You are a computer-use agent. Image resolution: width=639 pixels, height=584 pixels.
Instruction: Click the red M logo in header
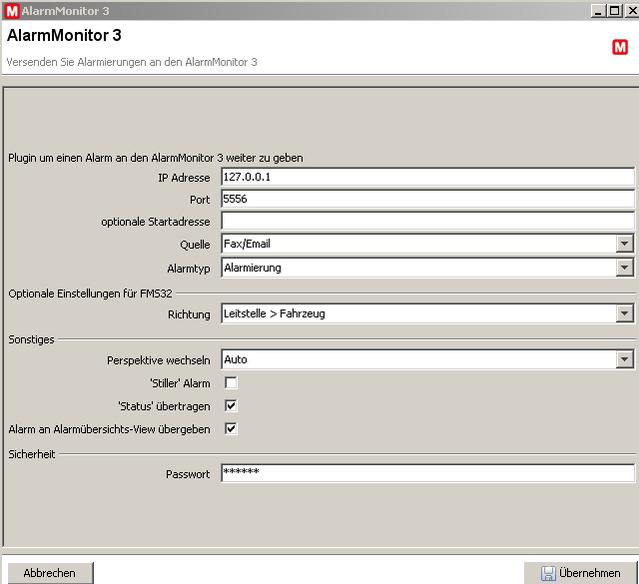pos(620,47)
